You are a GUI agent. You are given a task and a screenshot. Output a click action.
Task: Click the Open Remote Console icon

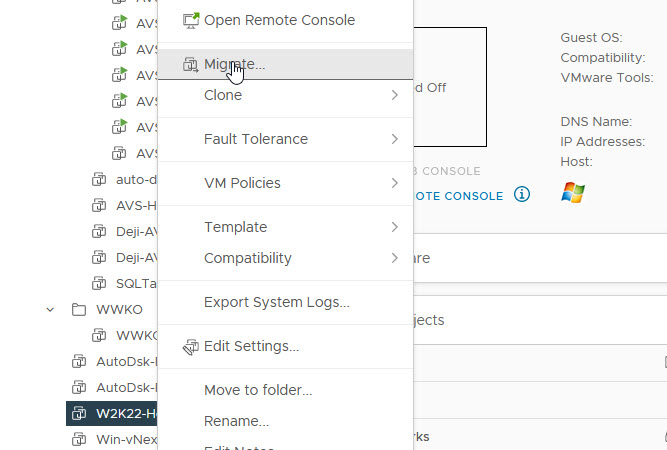tap(190, 20)
